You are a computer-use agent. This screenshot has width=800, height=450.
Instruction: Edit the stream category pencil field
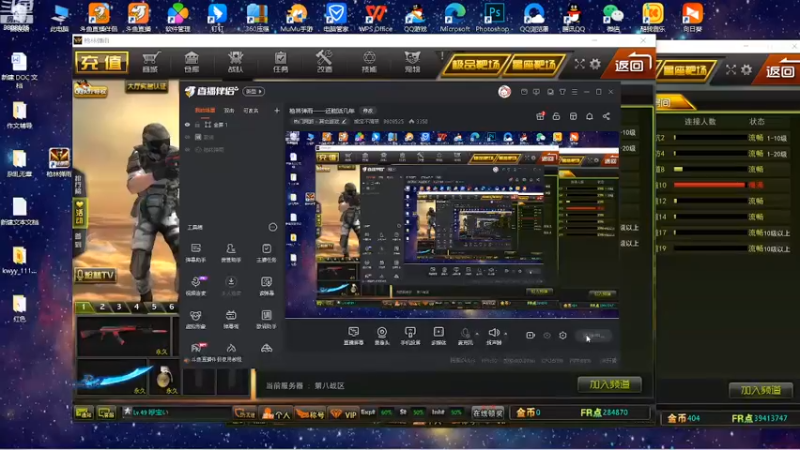pyautogui.click(x=320, y=121)
